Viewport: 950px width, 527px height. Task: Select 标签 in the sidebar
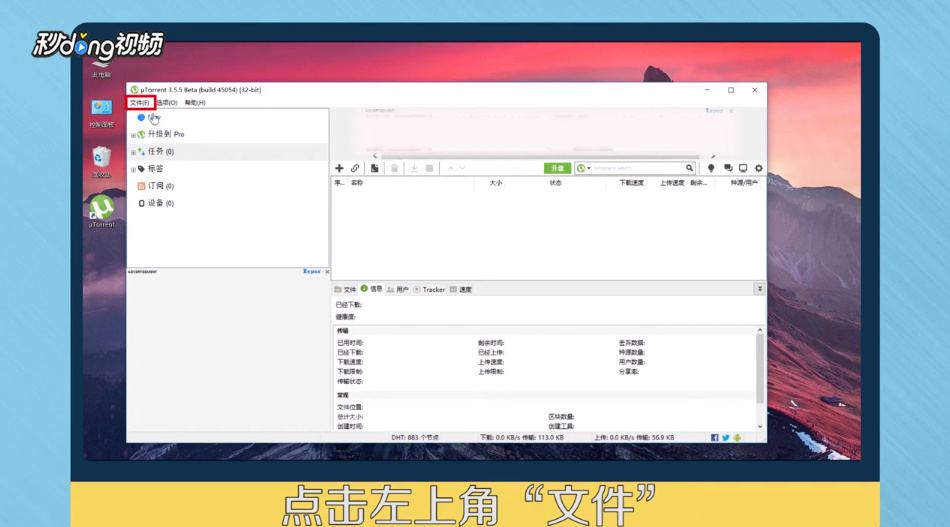coord(155,168)
